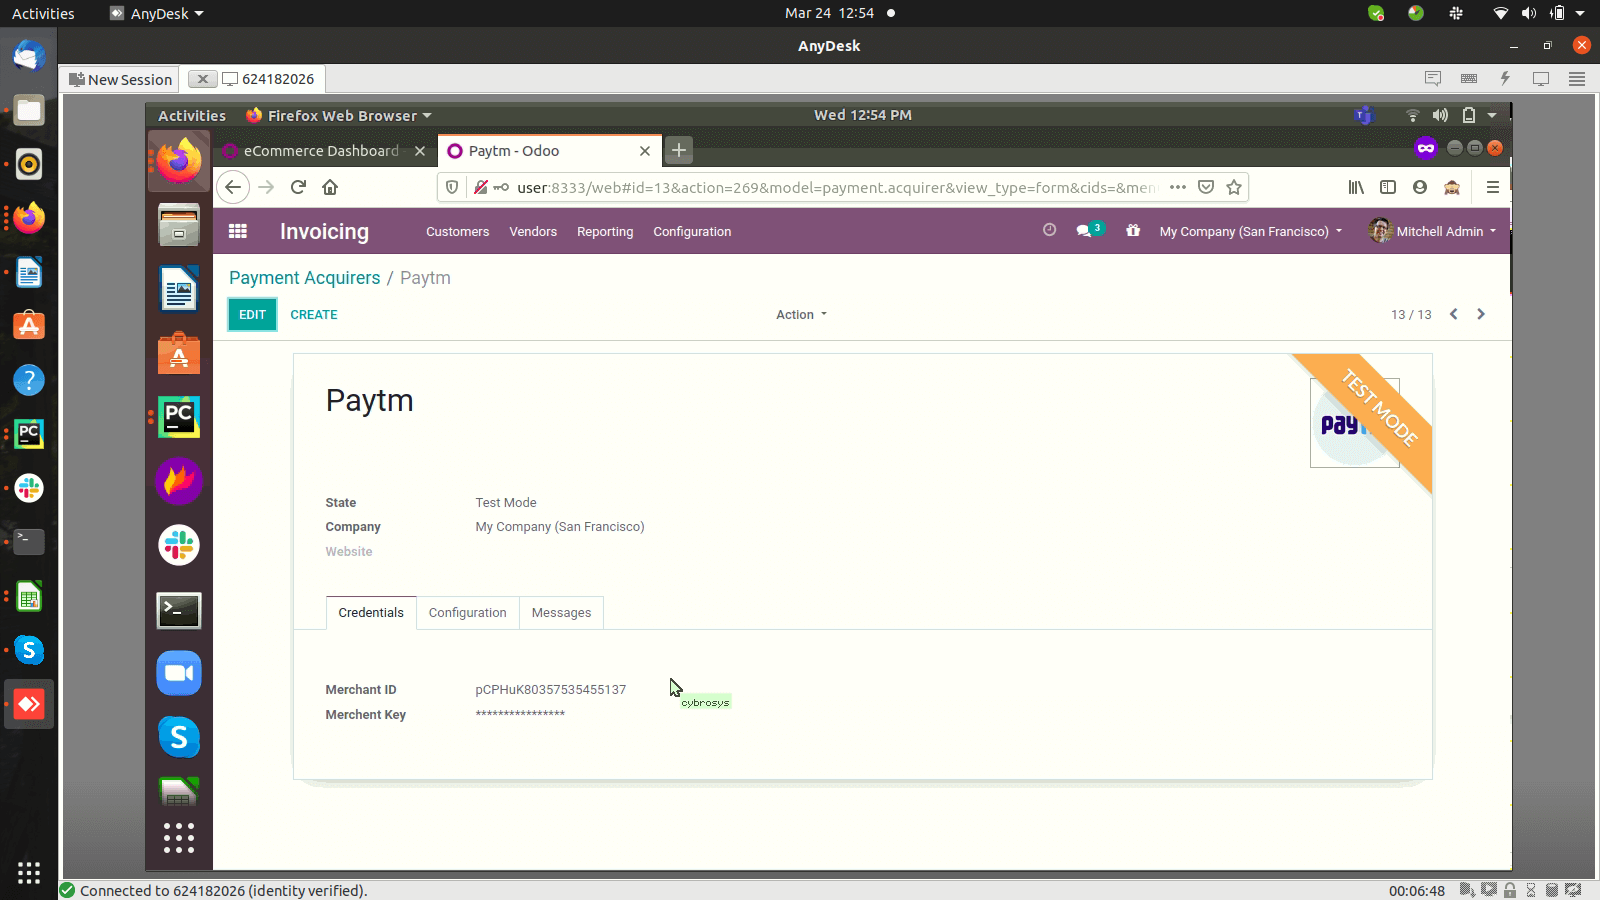Open remote desktop volume icon
1600x900 pixels.
1440,115
